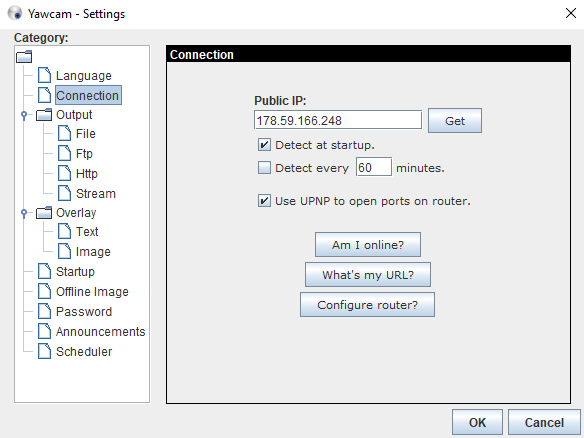Click the Output folder icon
This screenshot has width=584, height=438.
(x=44, y=115)
